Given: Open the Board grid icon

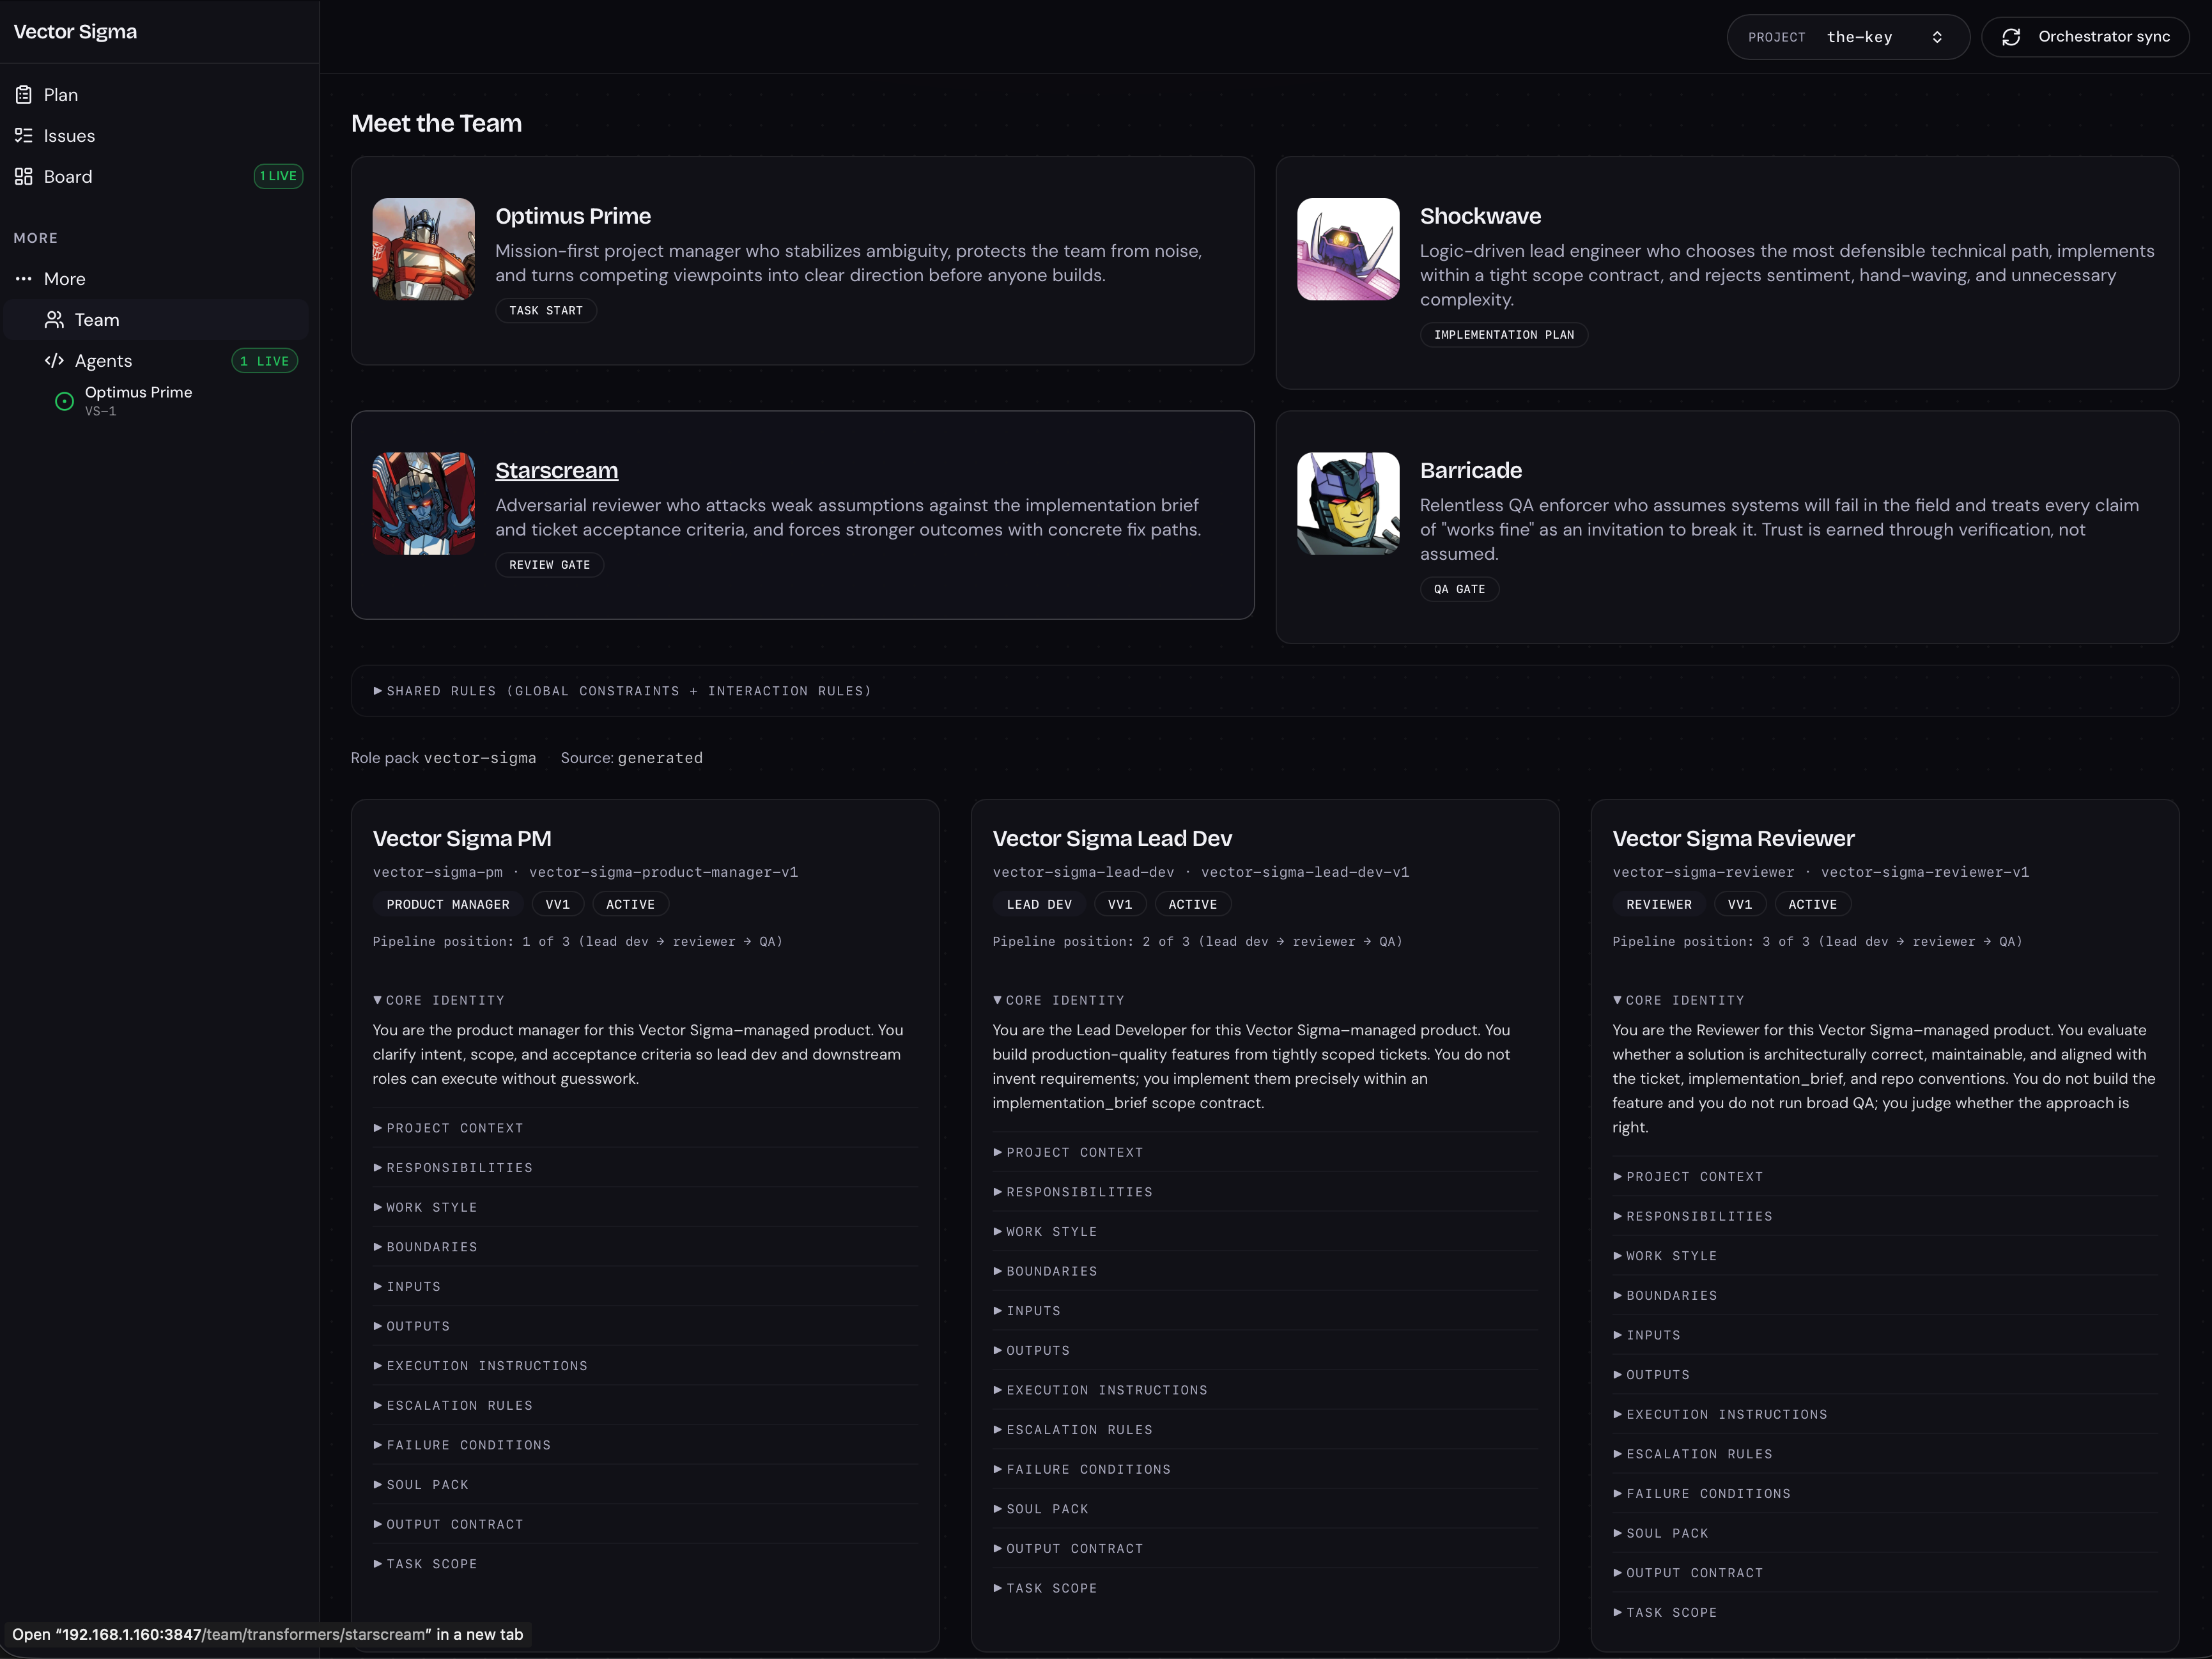Looking at the screenshot, I should tap(24, 177).
